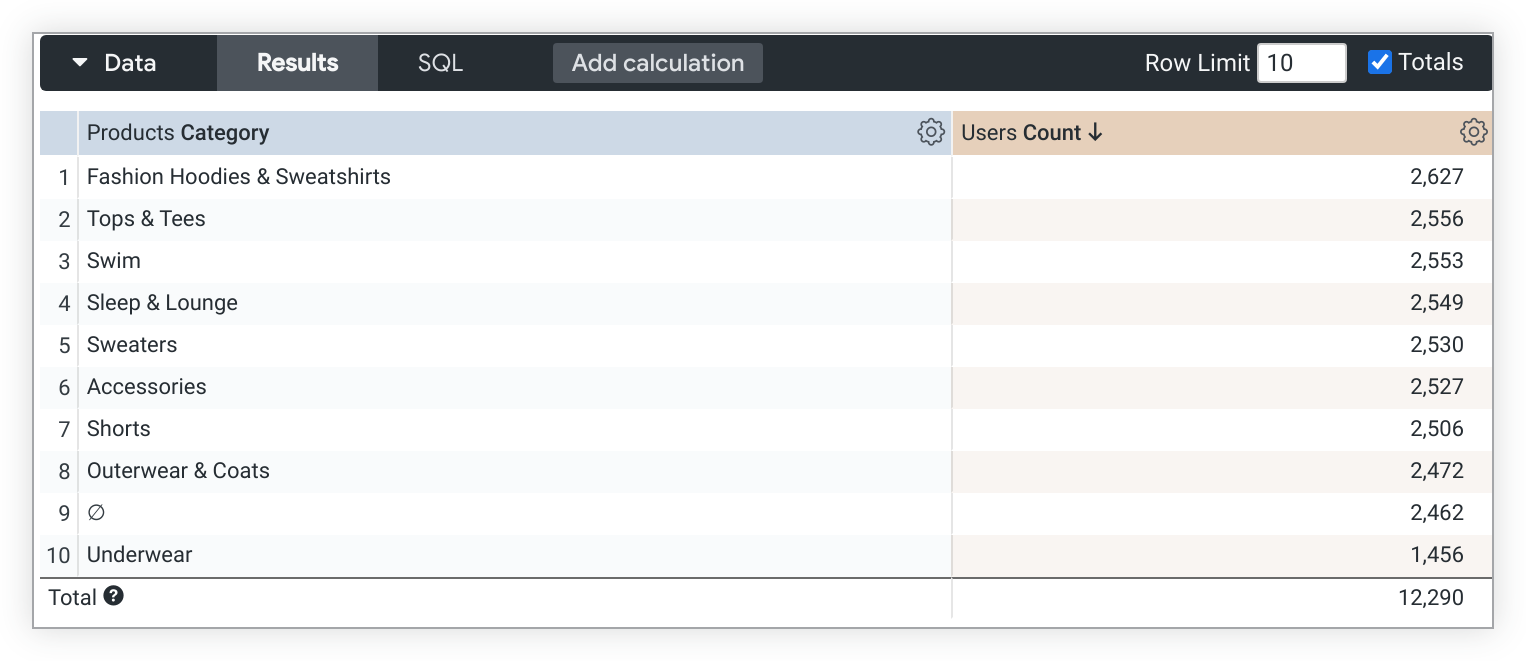1526x661 pixels.
Task: Select the Accessories user count 2,527
Action: coord(1436,387)
